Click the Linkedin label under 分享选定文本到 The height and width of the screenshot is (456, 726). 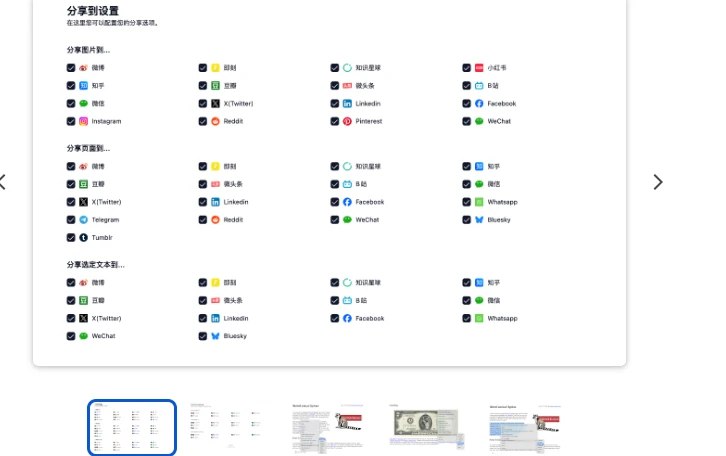click(236, 318)
